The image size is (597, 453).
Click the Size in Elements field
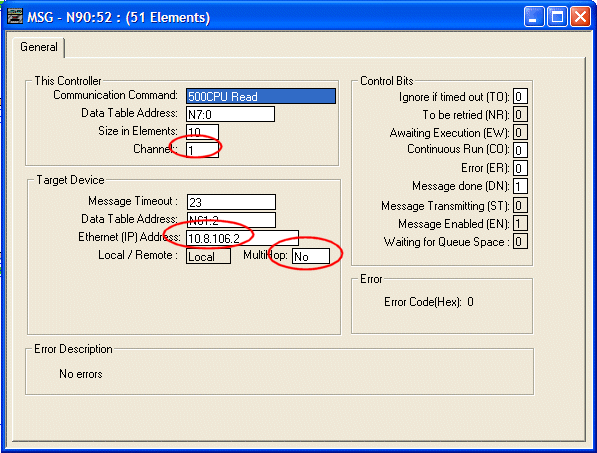[202, 132]
